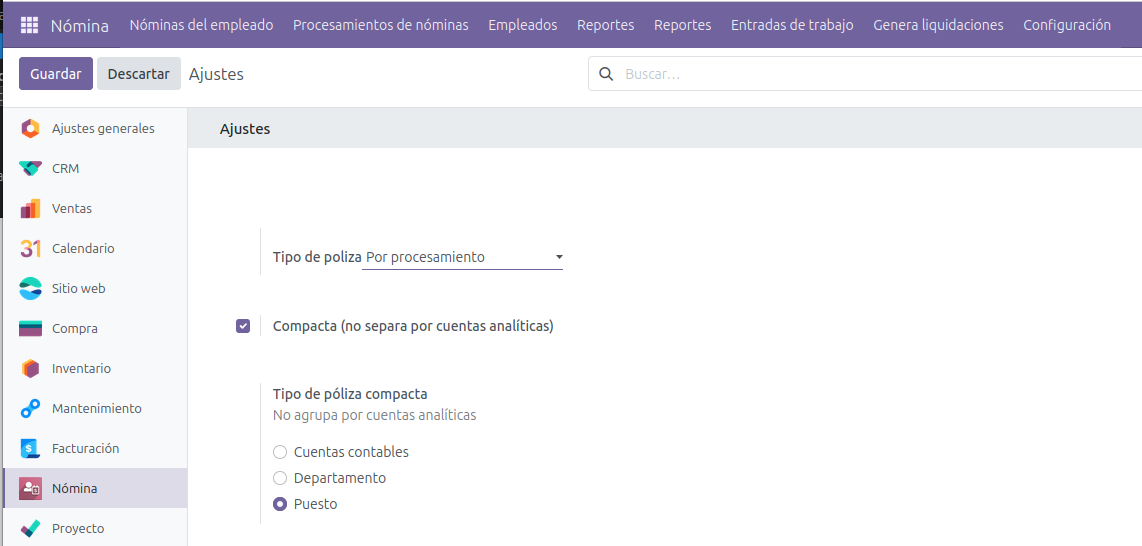Open the Facturación icon in sidebar
The height and width of the screenshot is (546, 1142).
point(31,448)
